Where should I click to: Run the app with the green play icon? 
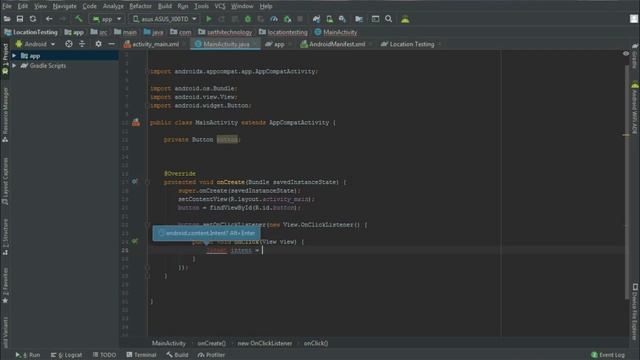209,19
